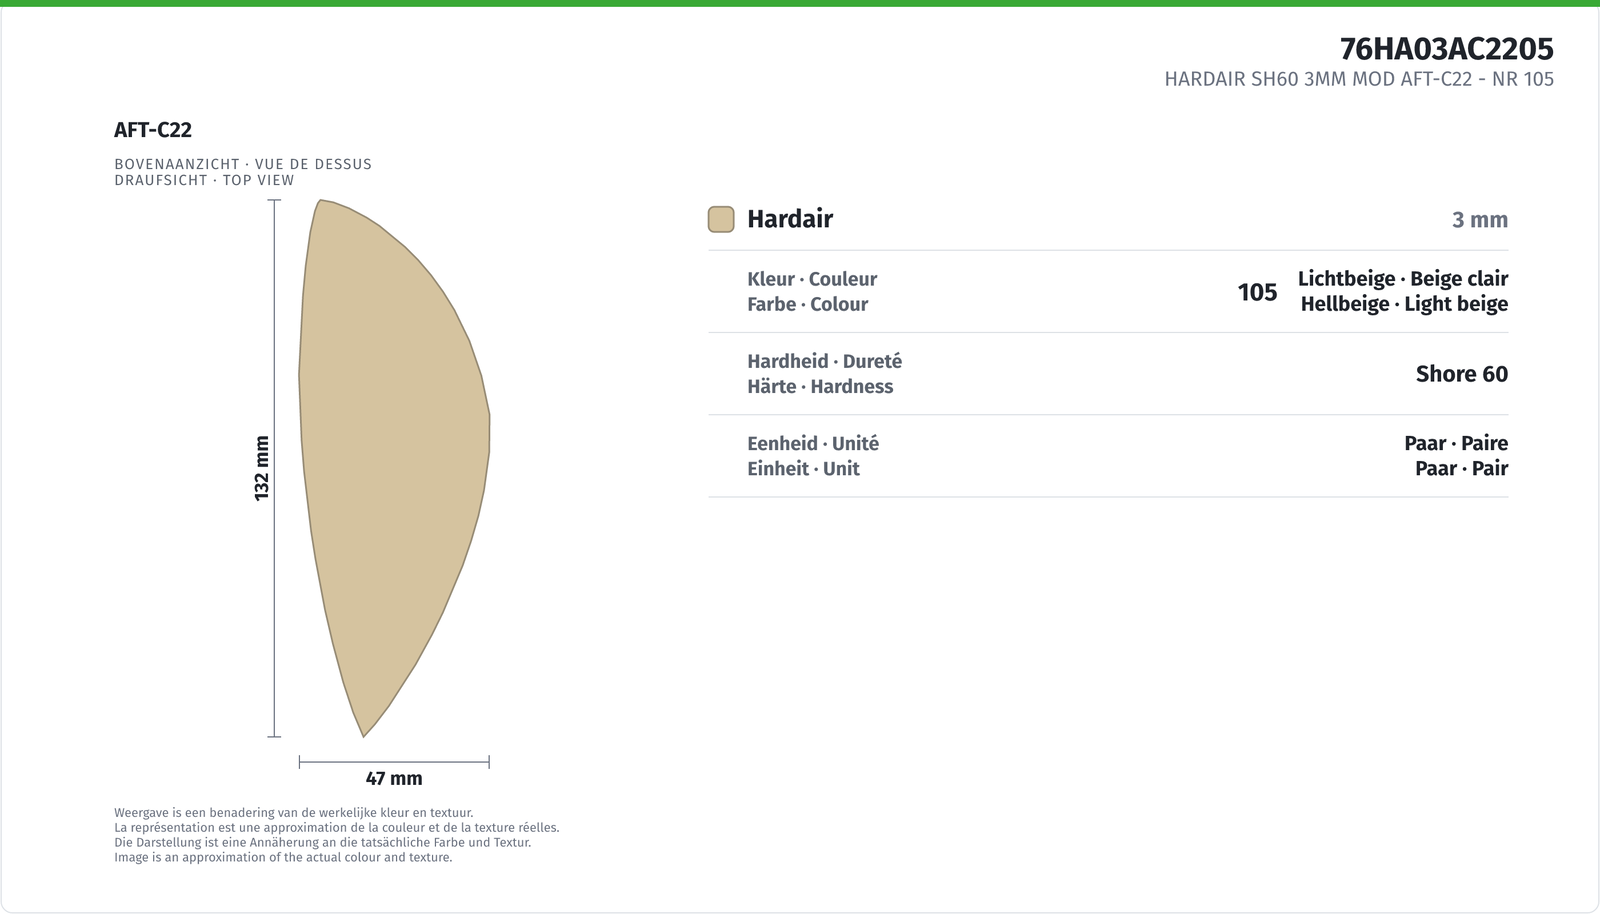Click the Shore 60 value
Viewport: 1600px width, 914px height.
(x=1462, y=374)
